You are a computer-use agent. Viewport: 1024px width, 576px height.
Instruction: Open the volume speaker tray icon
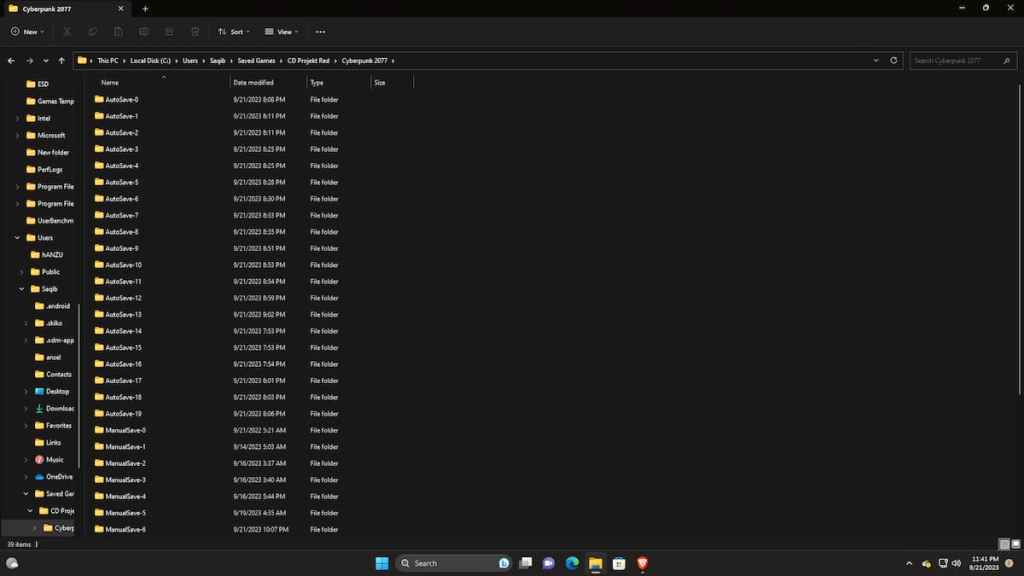[x=957, y=563]
